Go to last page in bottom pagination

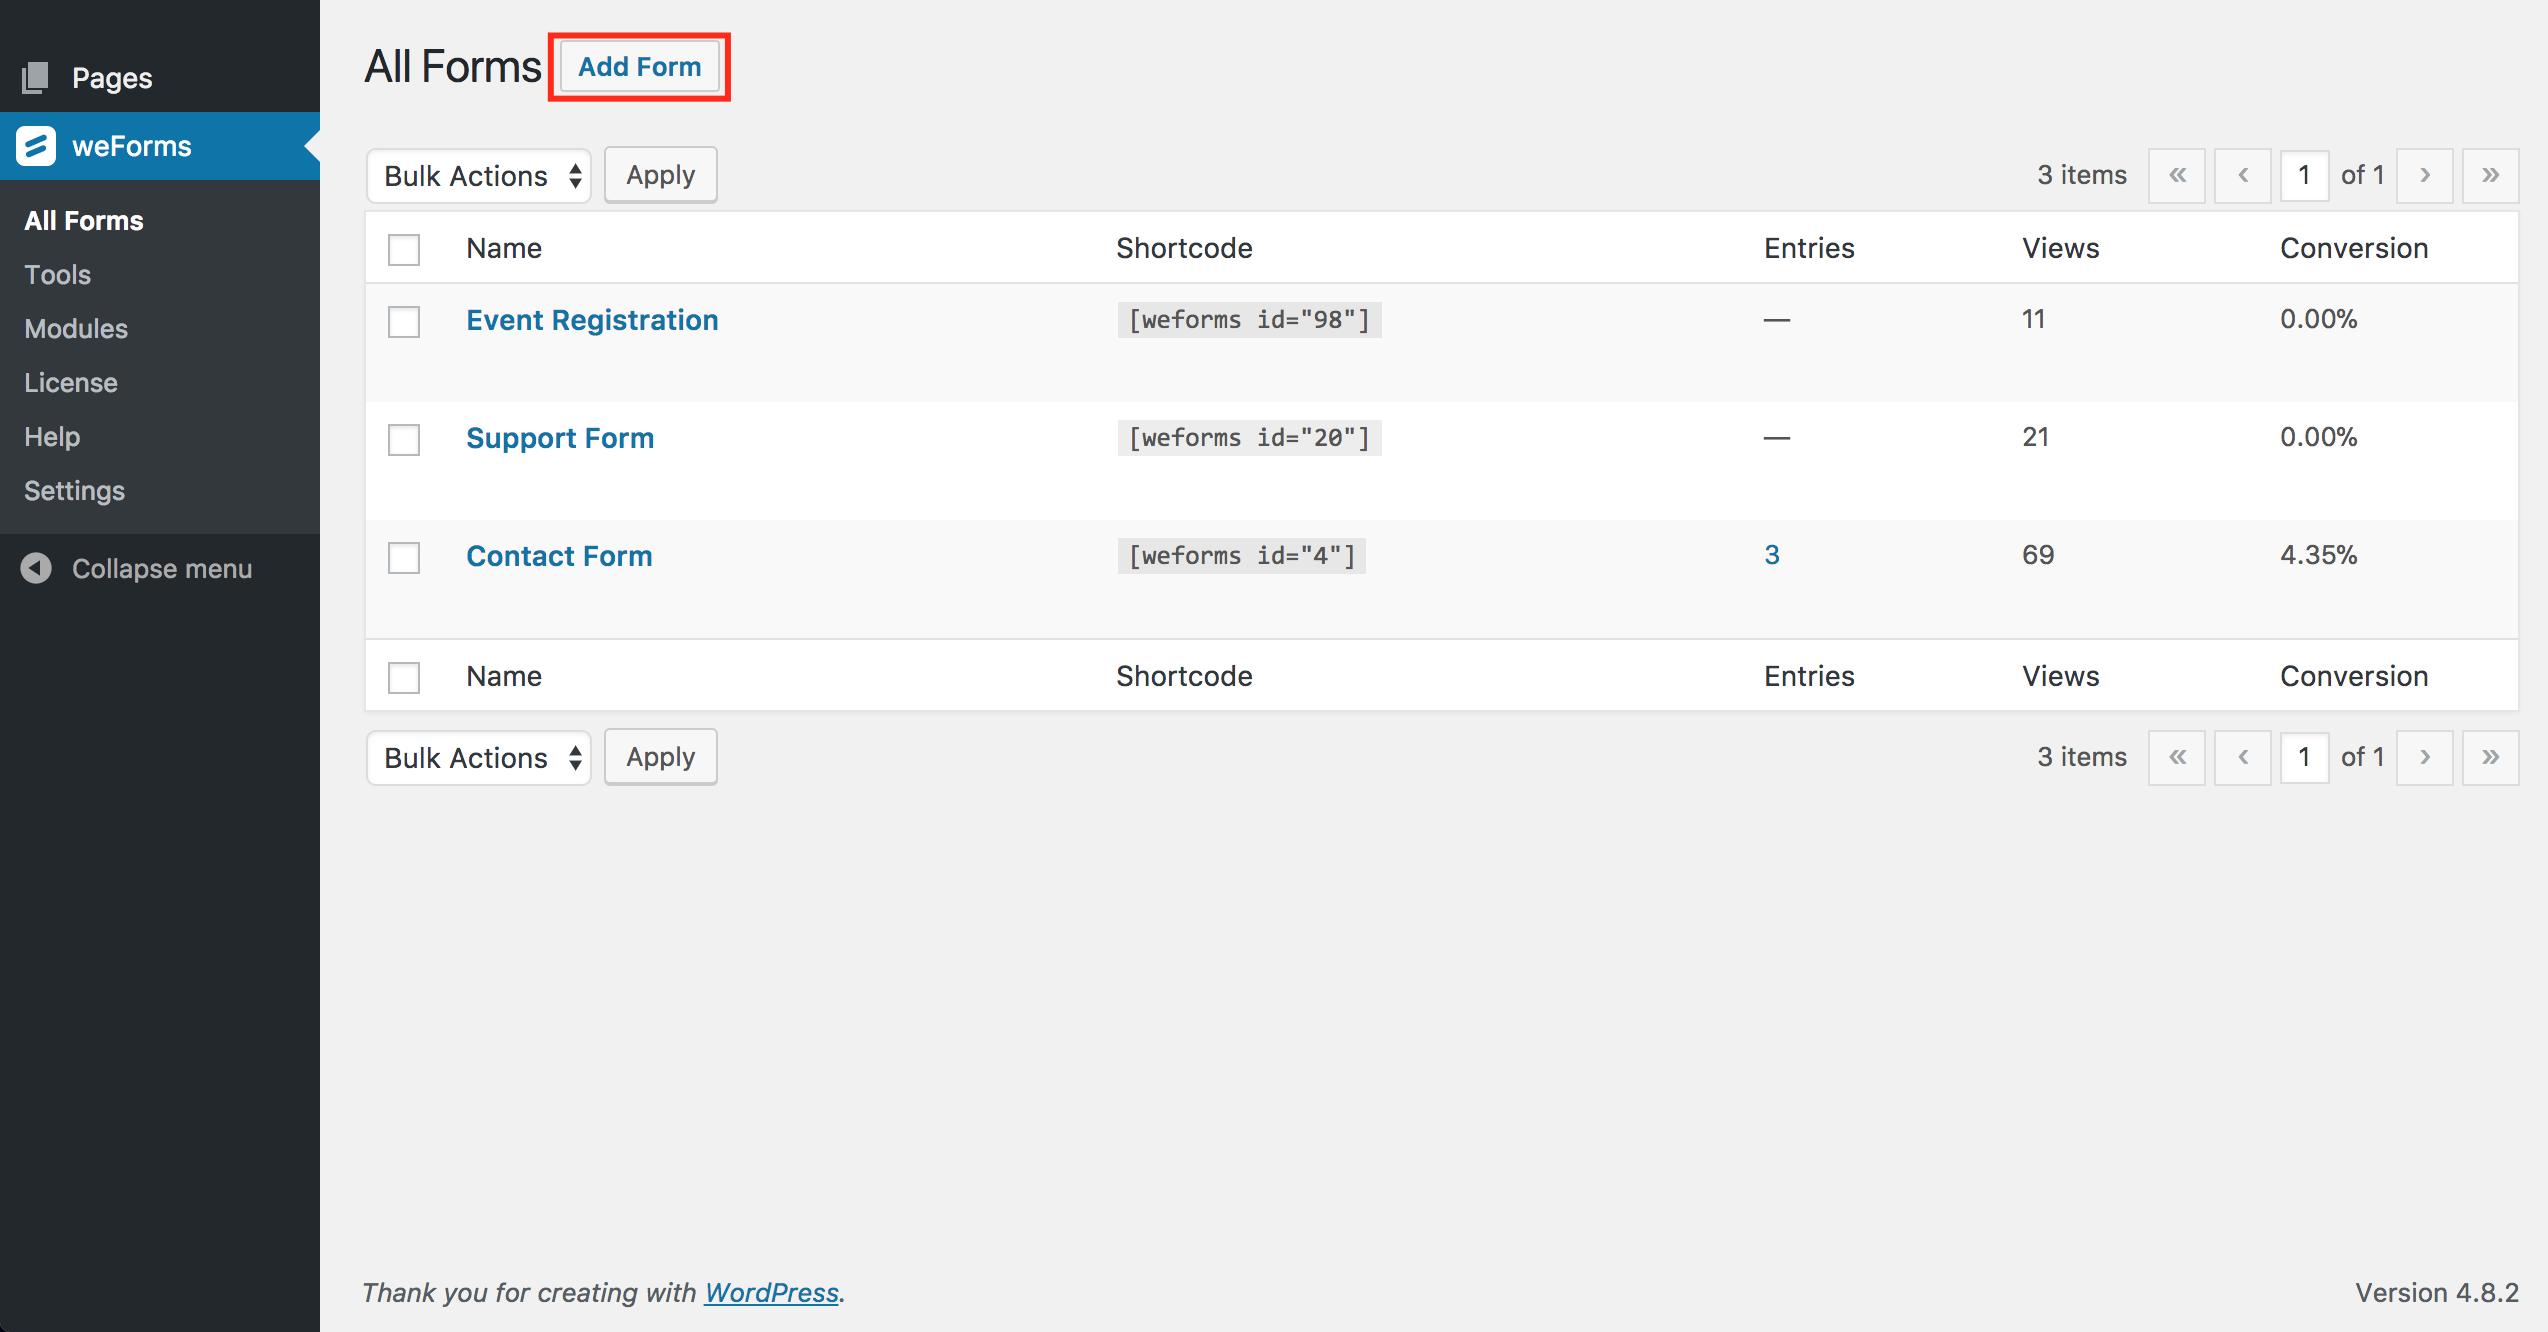[x=2491, y=758]
